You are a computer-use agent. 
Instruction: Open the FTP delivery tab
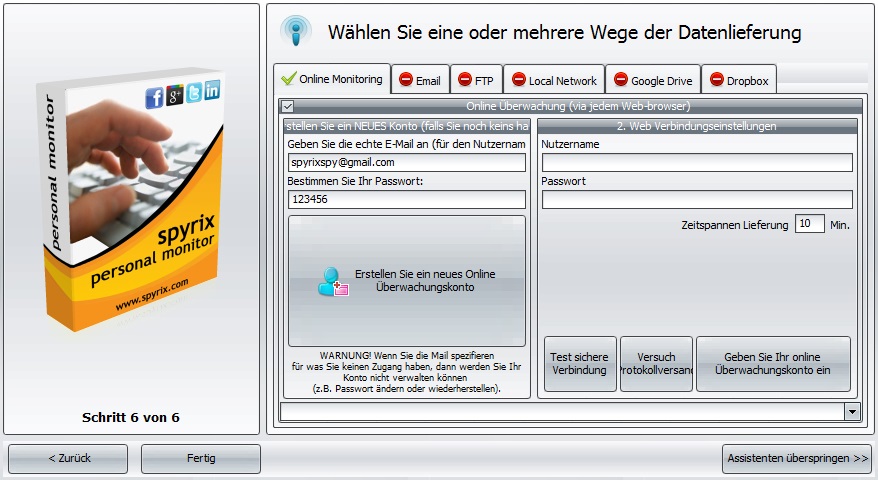477,80
